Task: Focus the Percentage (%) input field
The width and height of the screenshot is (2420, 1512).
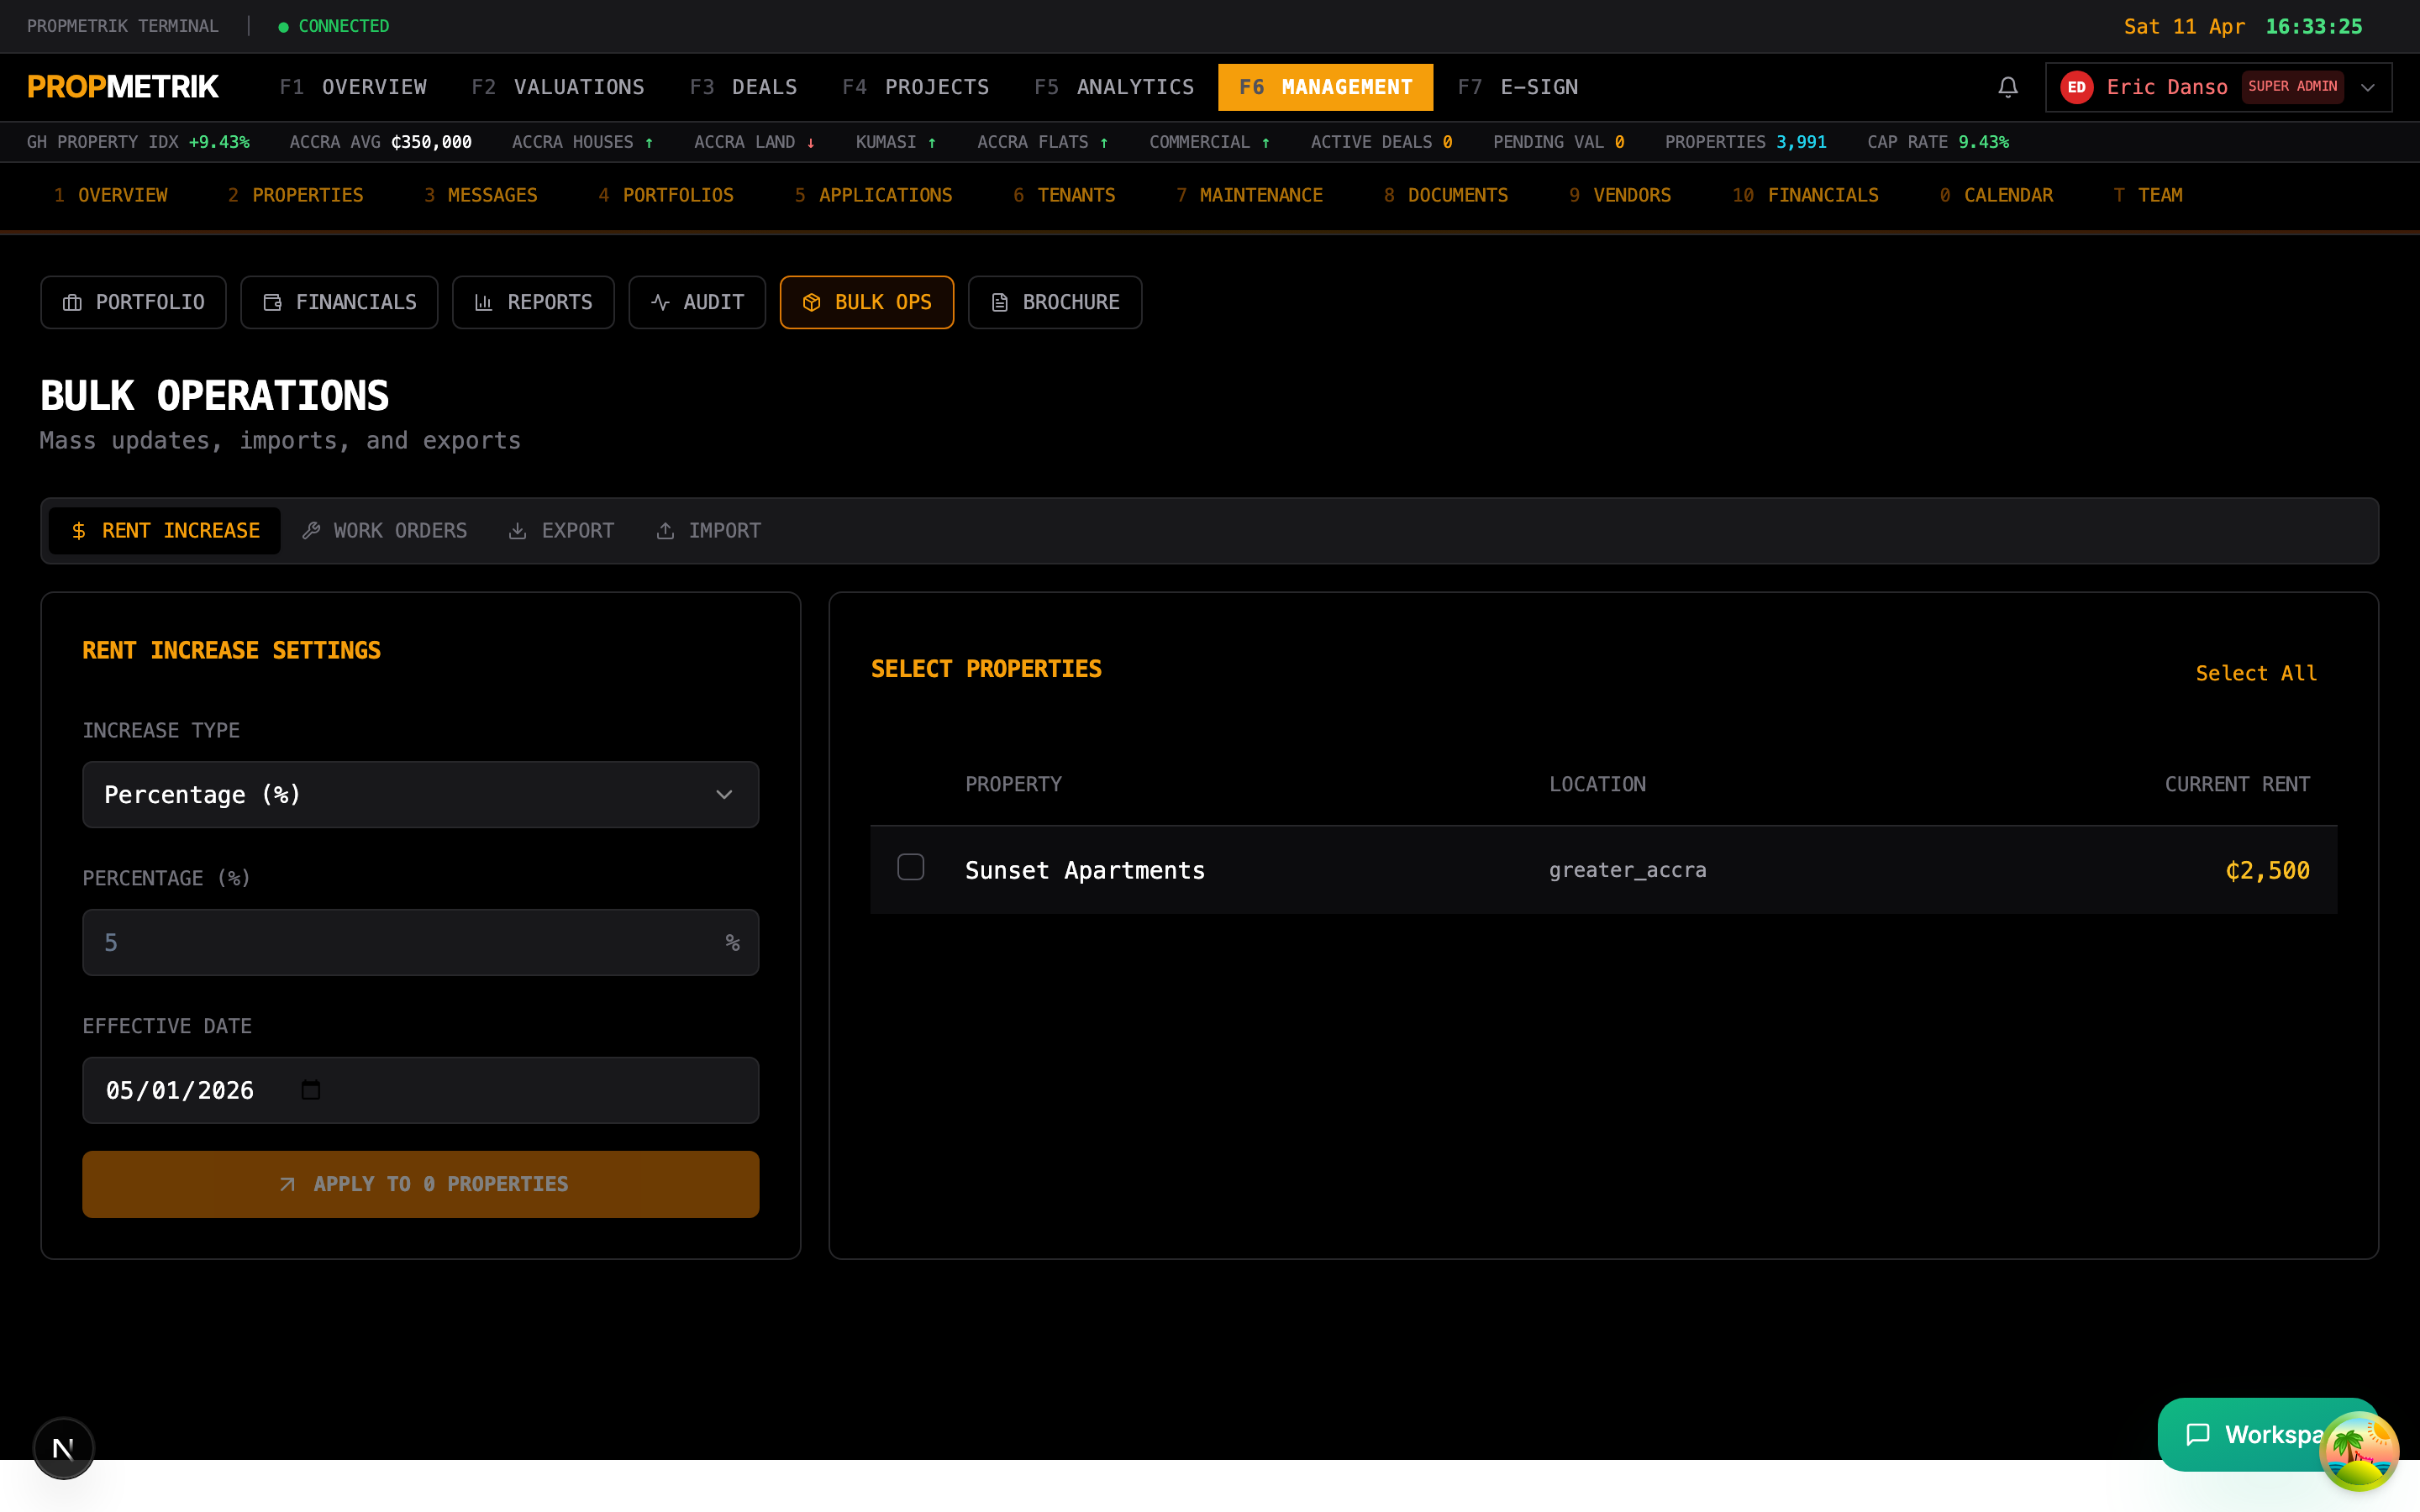Action: tap(420, 942)
